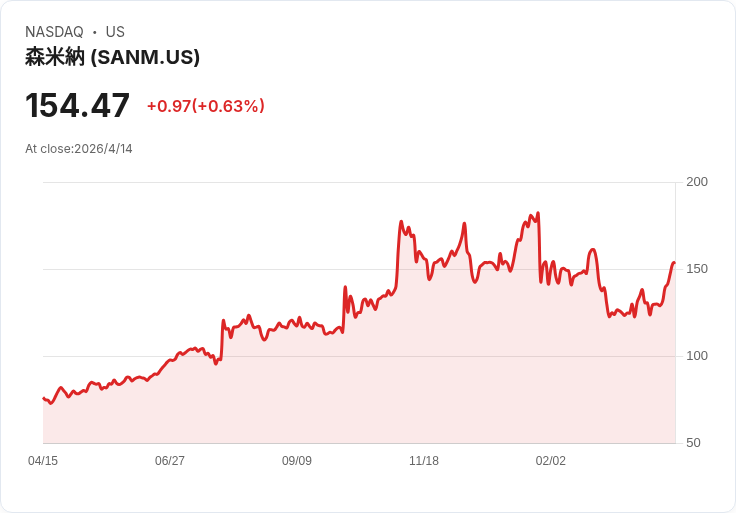The image size is (736, 513).
Task: Click the highest peak of the price line
Action: [x=538, y=213]
